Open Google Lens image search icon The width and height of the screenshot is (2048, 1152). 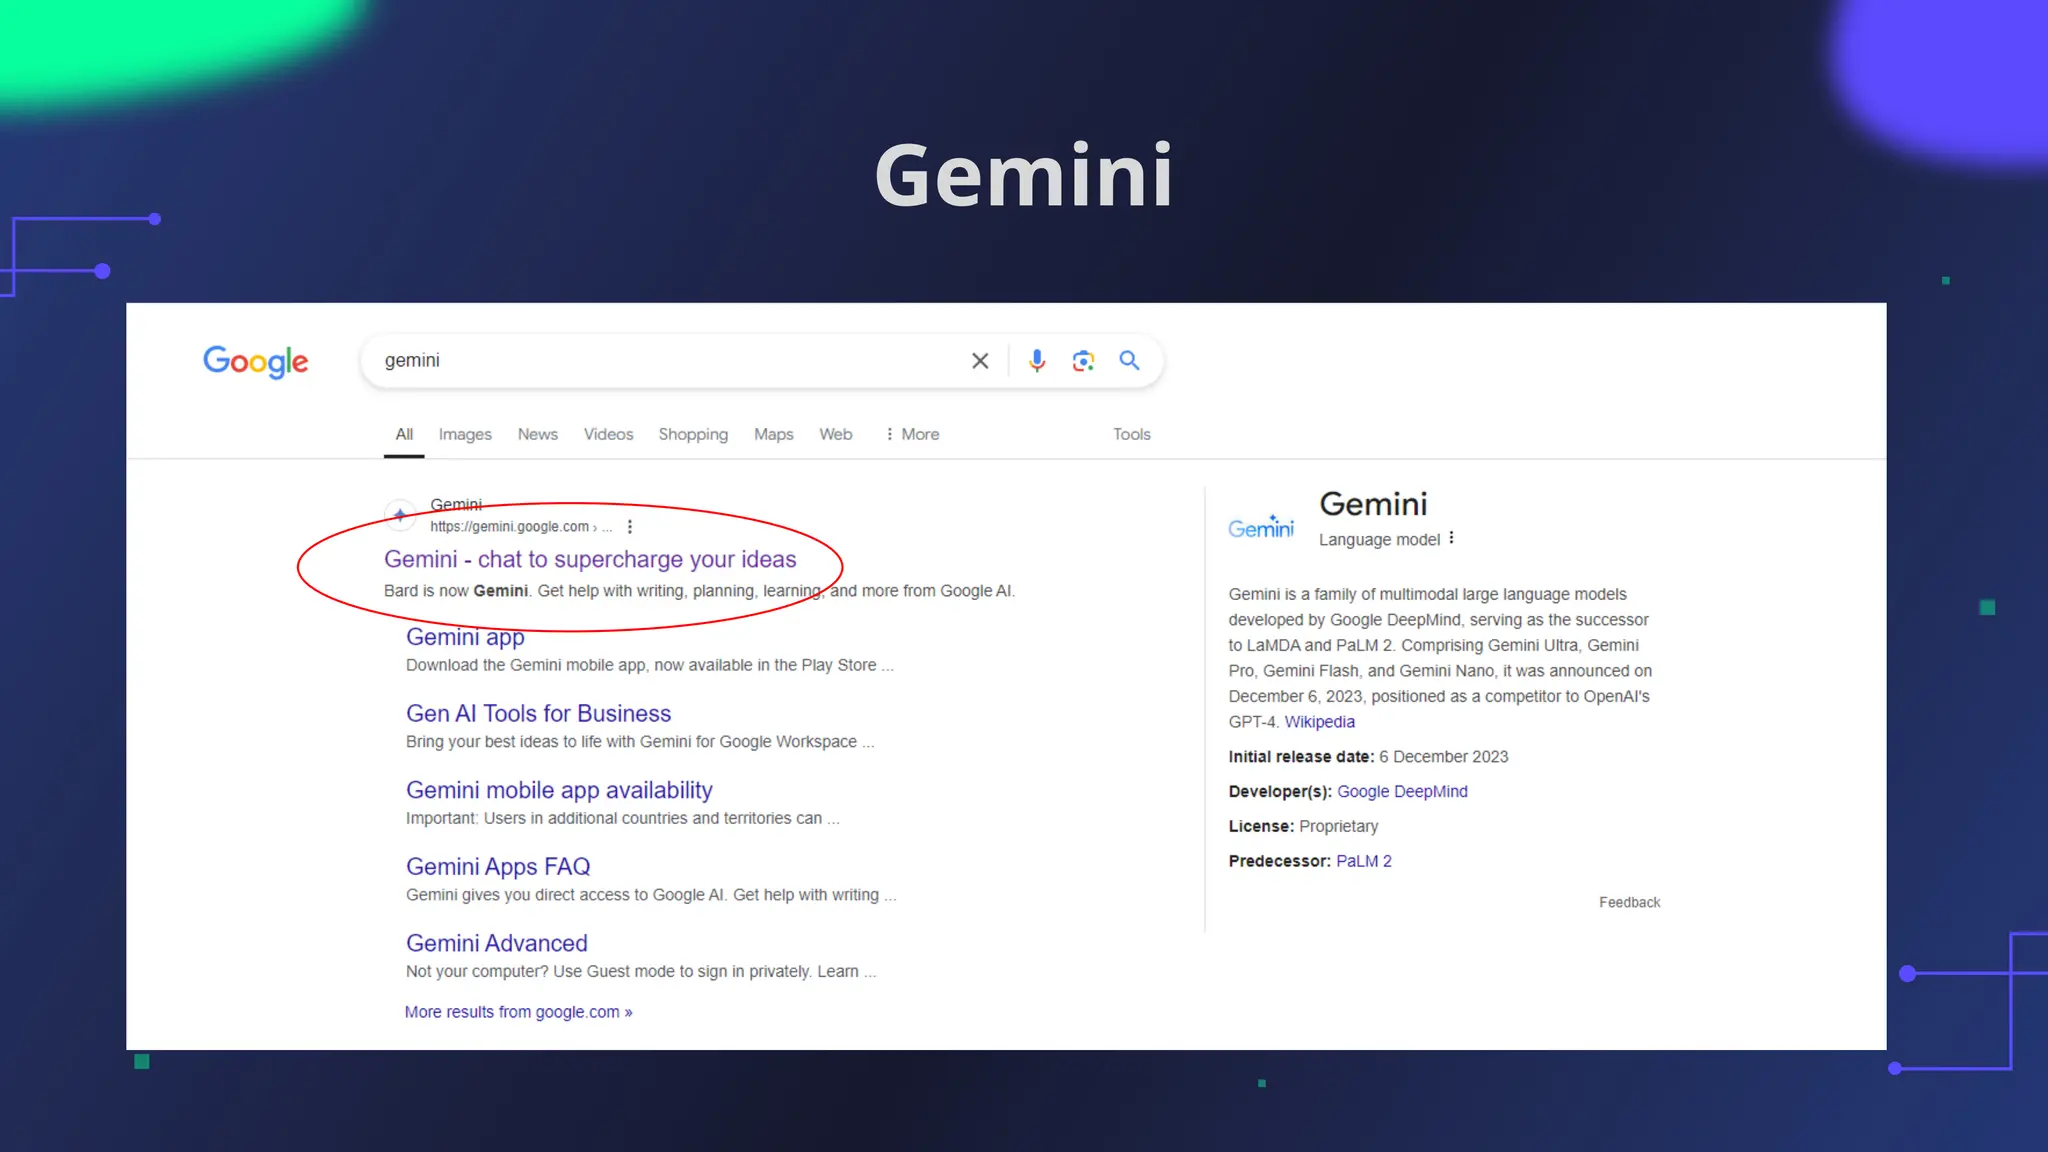pos(1083,361)
